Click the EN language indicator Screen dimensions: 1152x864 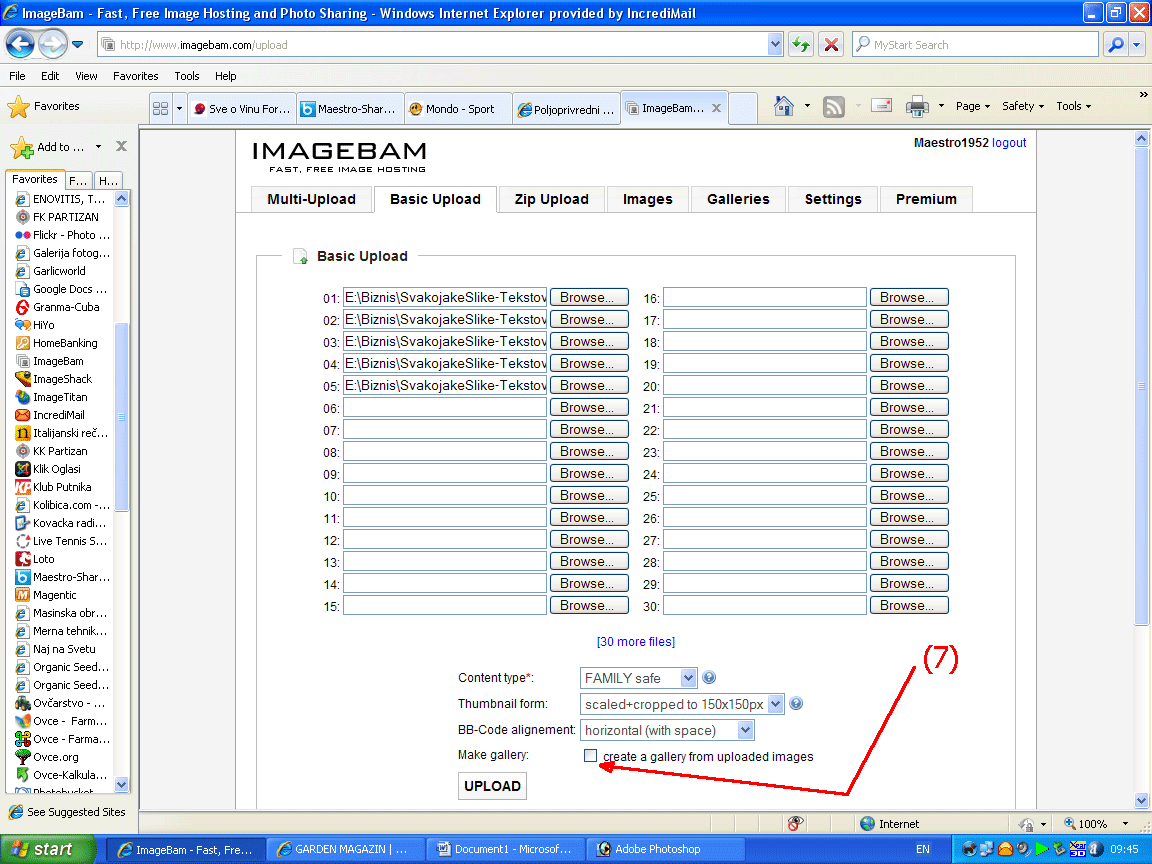point(923,849)
